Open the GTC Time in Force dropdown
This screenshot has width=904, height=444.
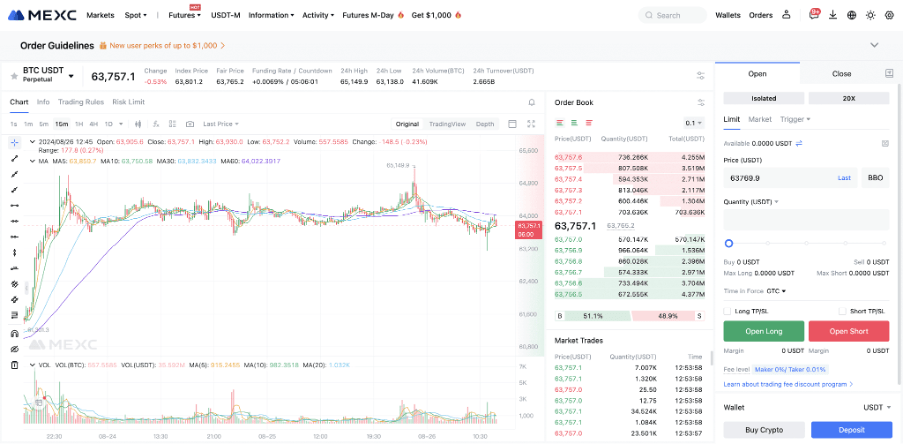777,291
